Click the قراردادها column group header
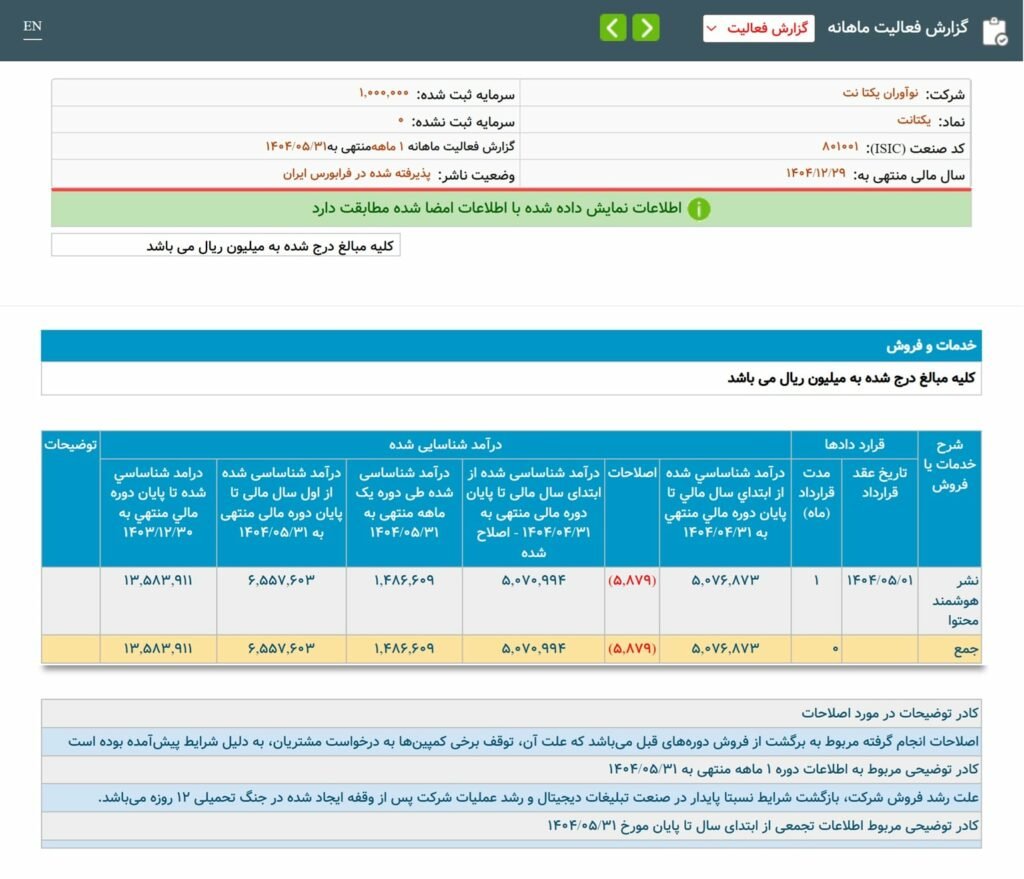Screen dimensions: 1024x879 click(854, 444)
